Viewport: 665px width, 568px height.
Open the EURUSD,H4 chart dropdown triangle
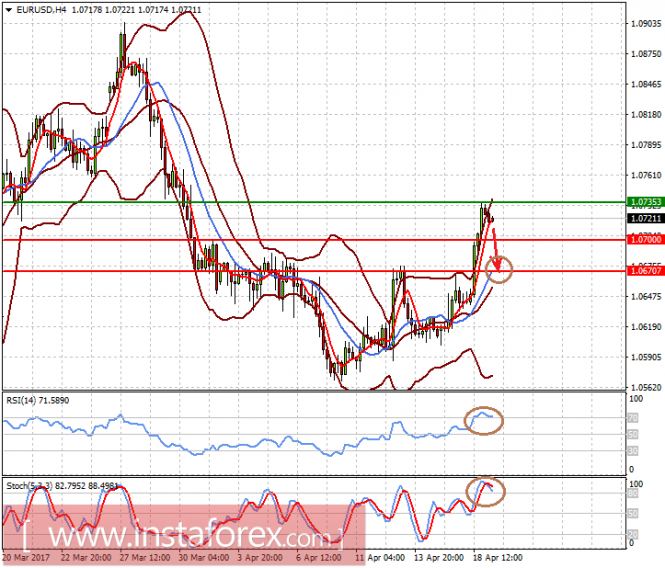[8, 10]
